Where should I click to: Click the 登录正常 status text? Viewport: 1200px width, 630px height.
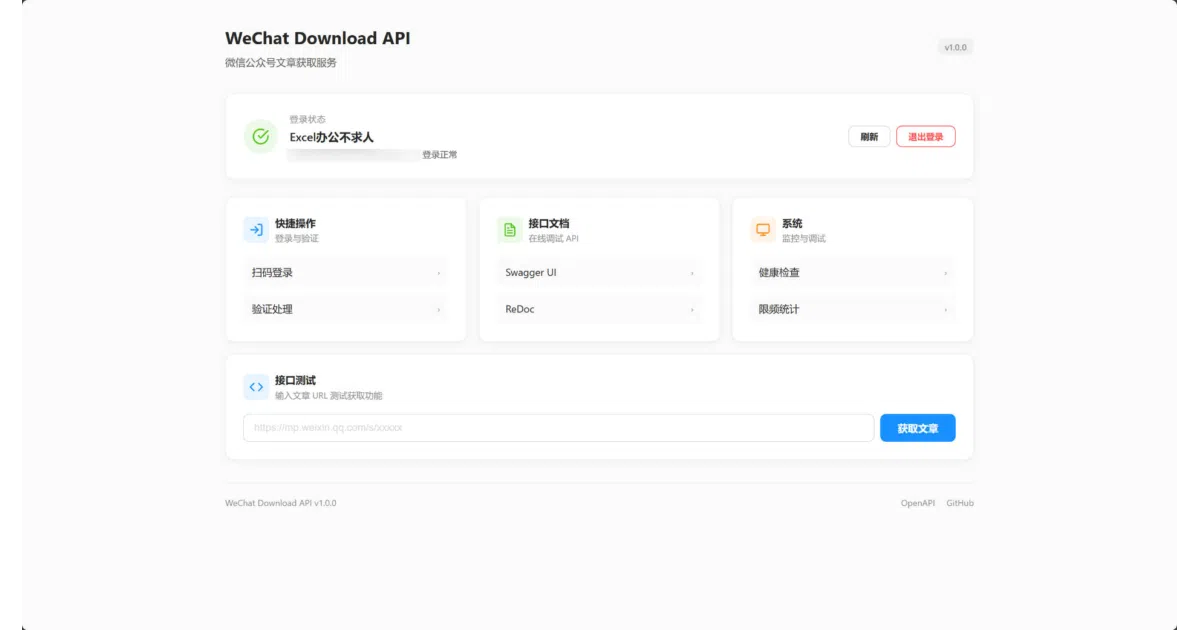440,155
